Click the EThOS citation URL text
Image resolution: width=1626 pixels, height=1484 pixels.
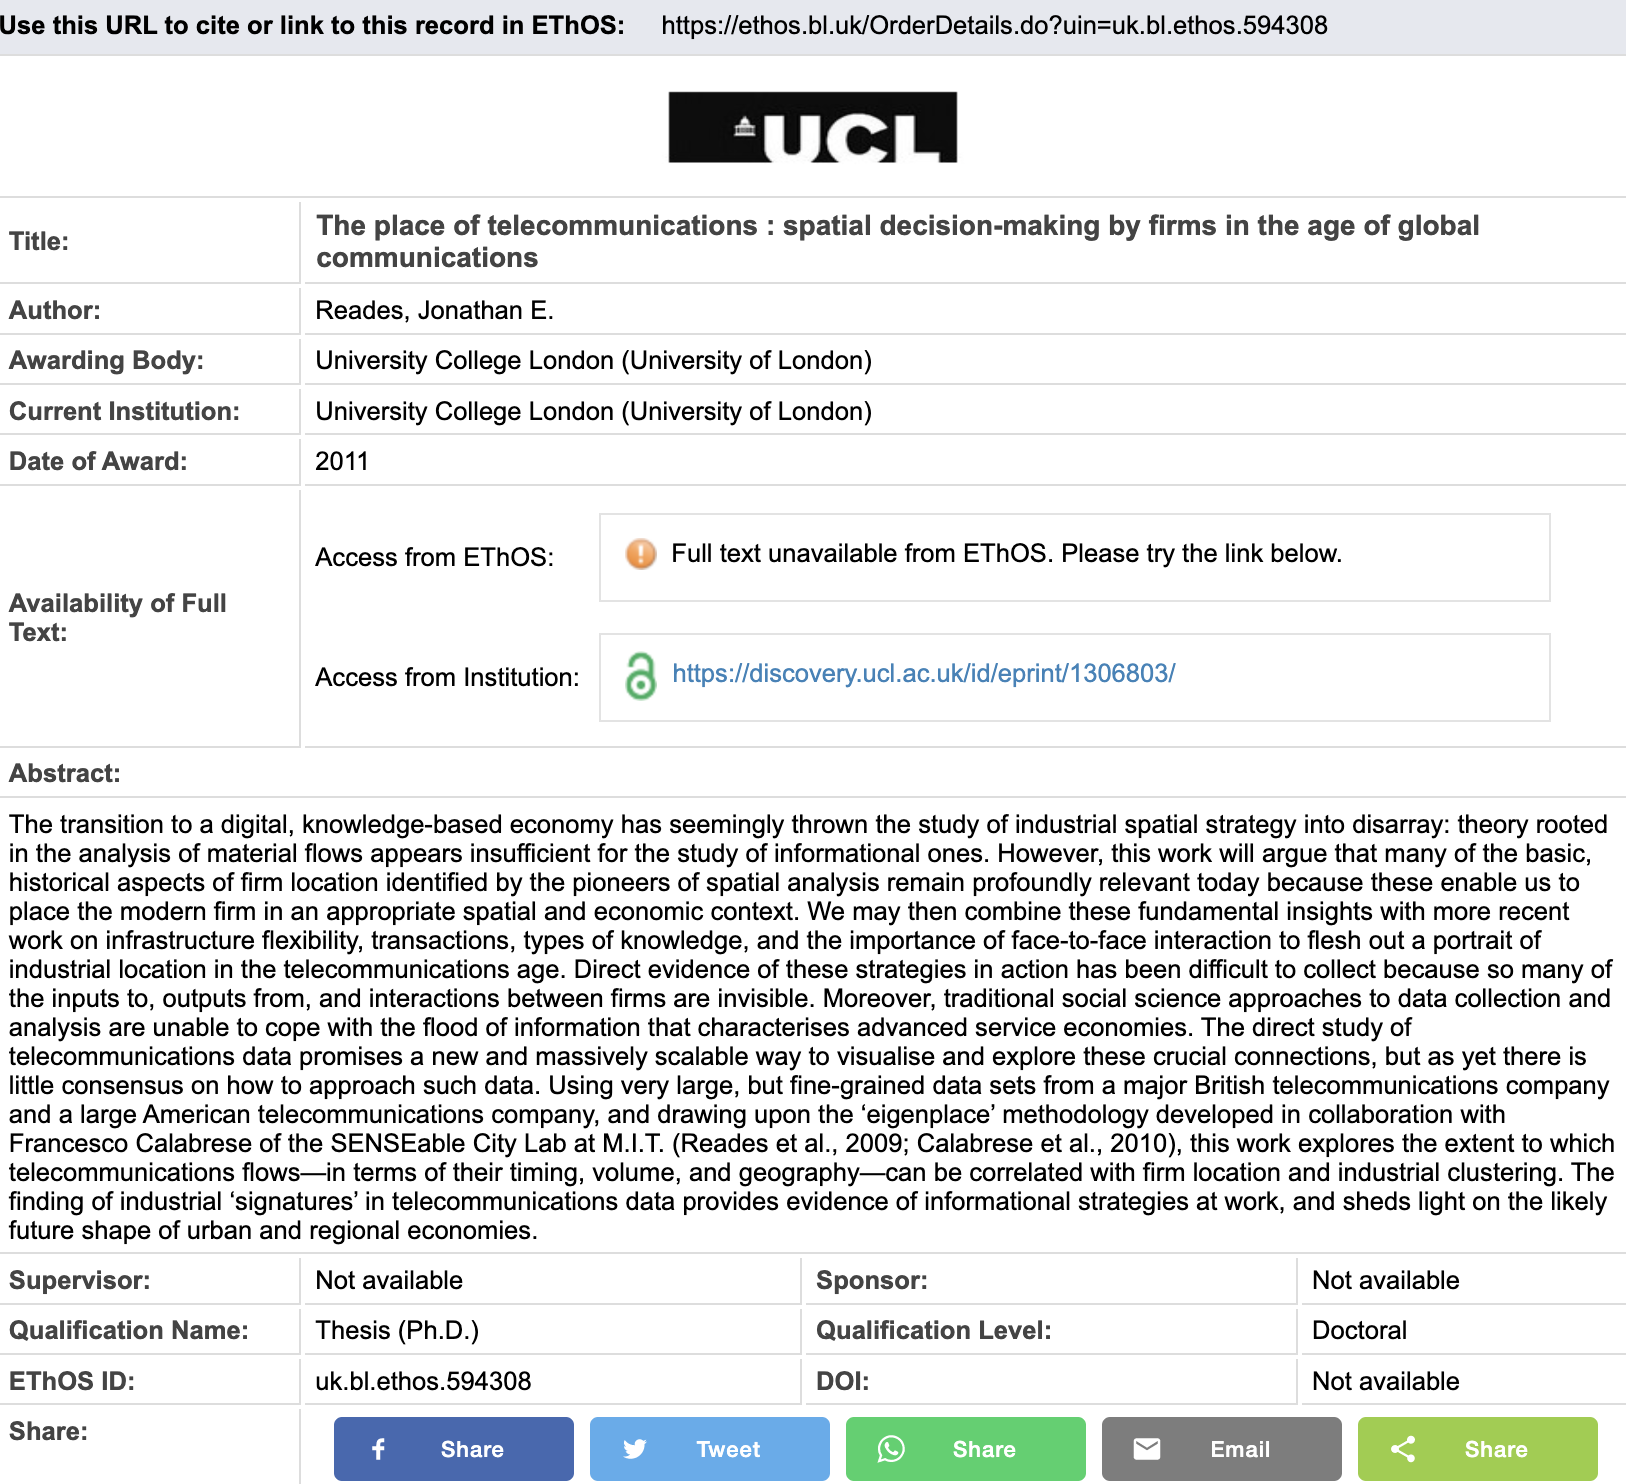click(994, 25)
